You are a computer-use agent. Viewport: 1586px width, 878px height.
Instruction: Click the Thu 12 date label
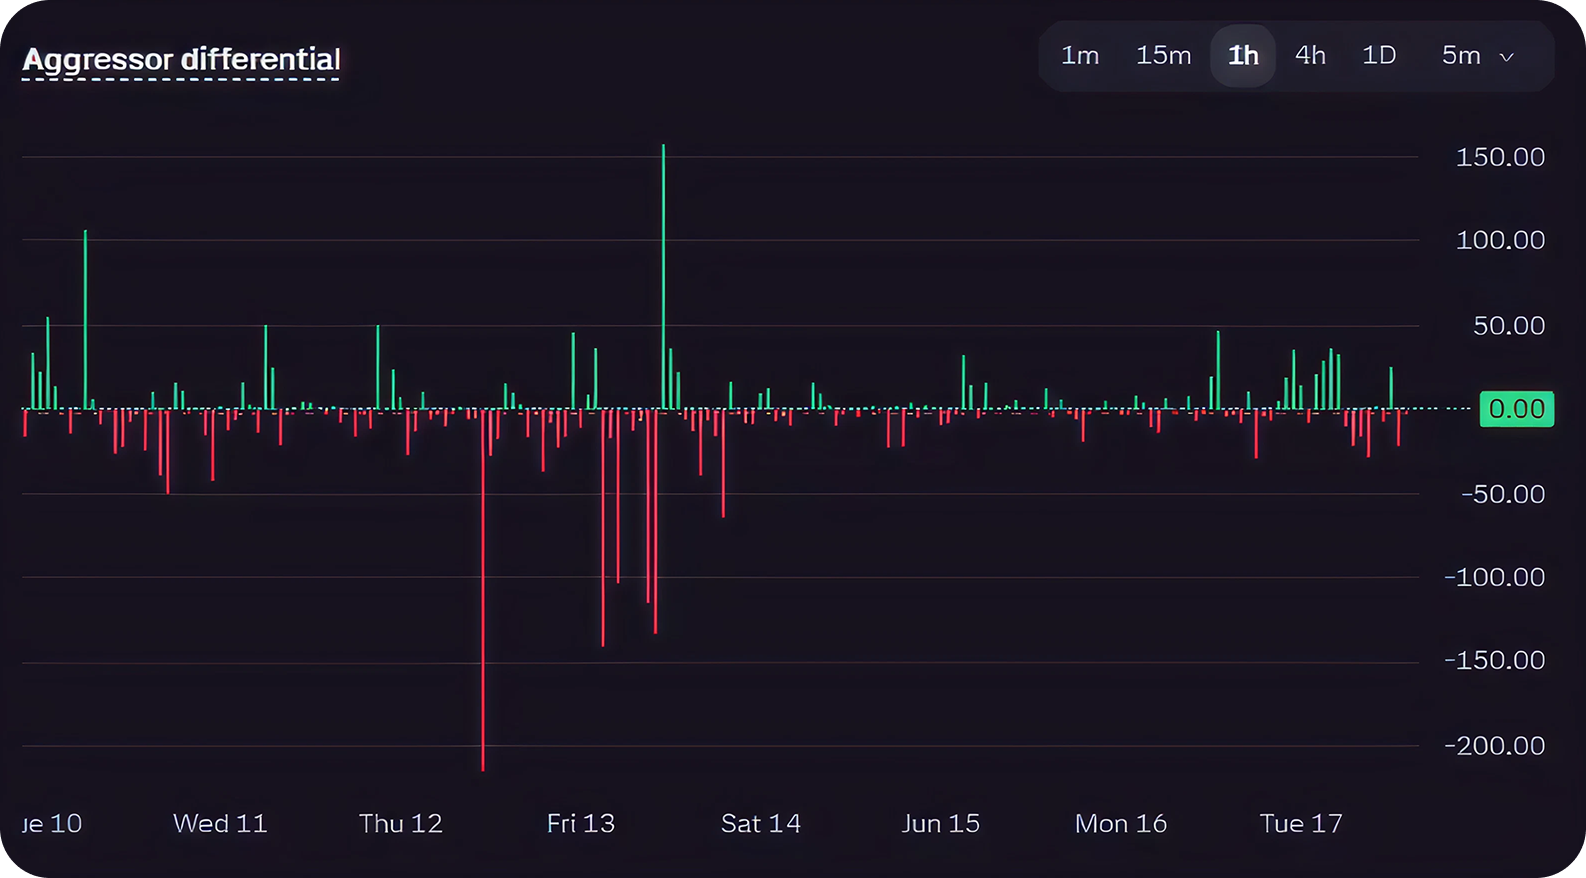pyautogui.click(x=400, y=823)
